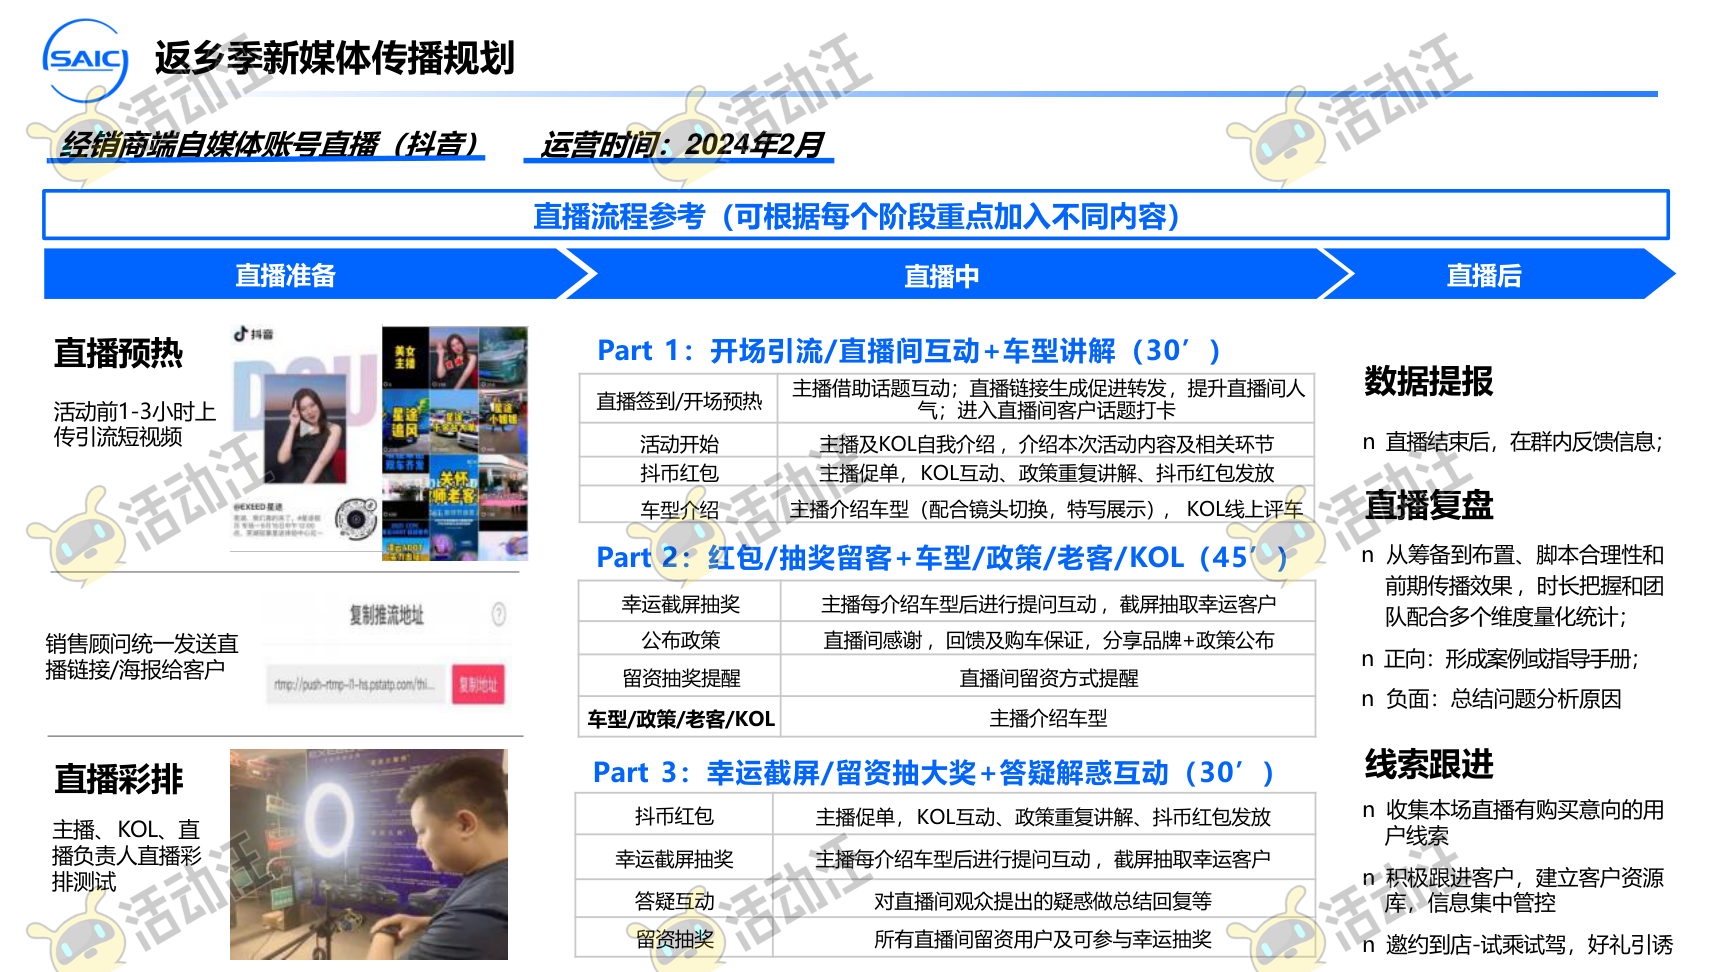Image resolution: width=1728 pixels, height=972 pixels.
Task: Click the red 复制地址 button
Action: tap(478, 684)
